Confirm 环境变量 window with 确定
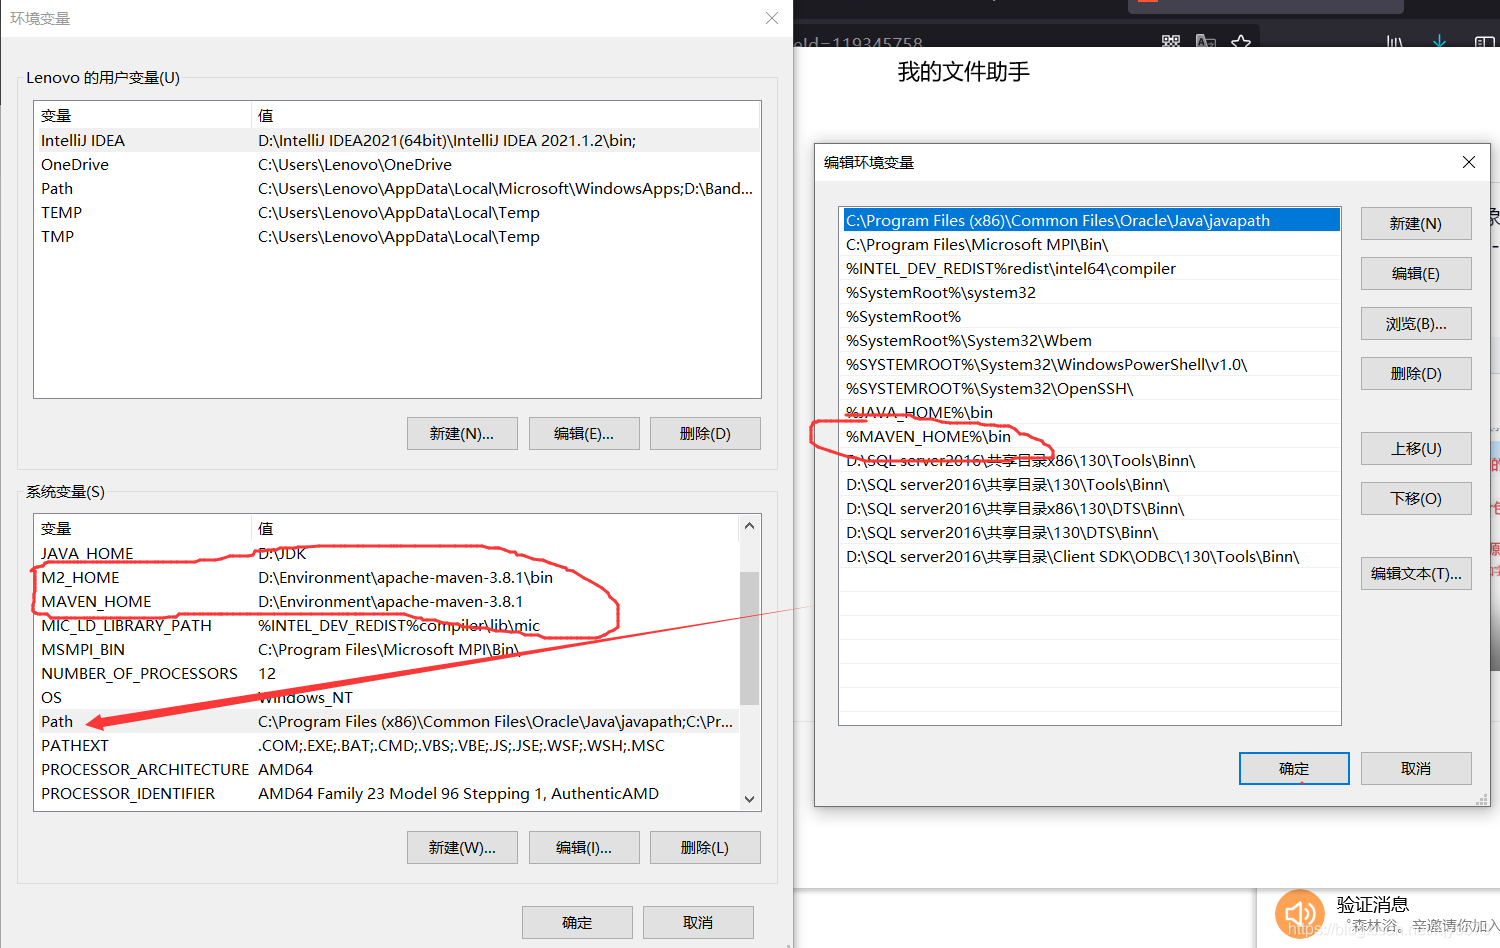Screen dimensions: 1500x948 click(577, 922)
